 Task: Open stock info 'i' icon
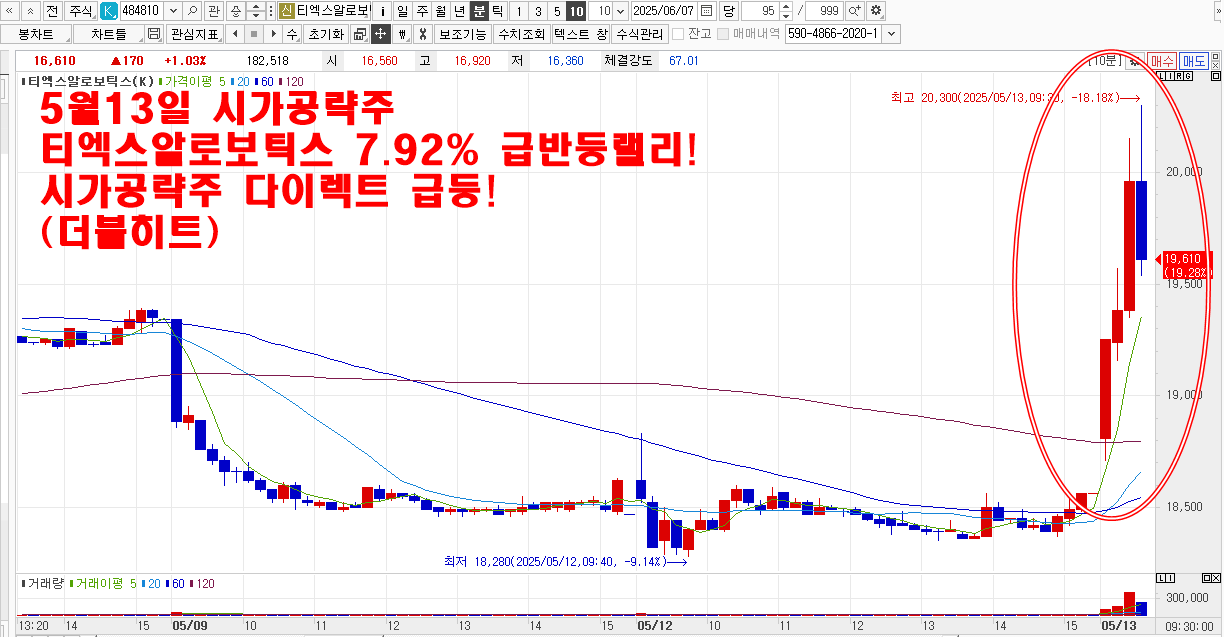click(x=384, y=11)
